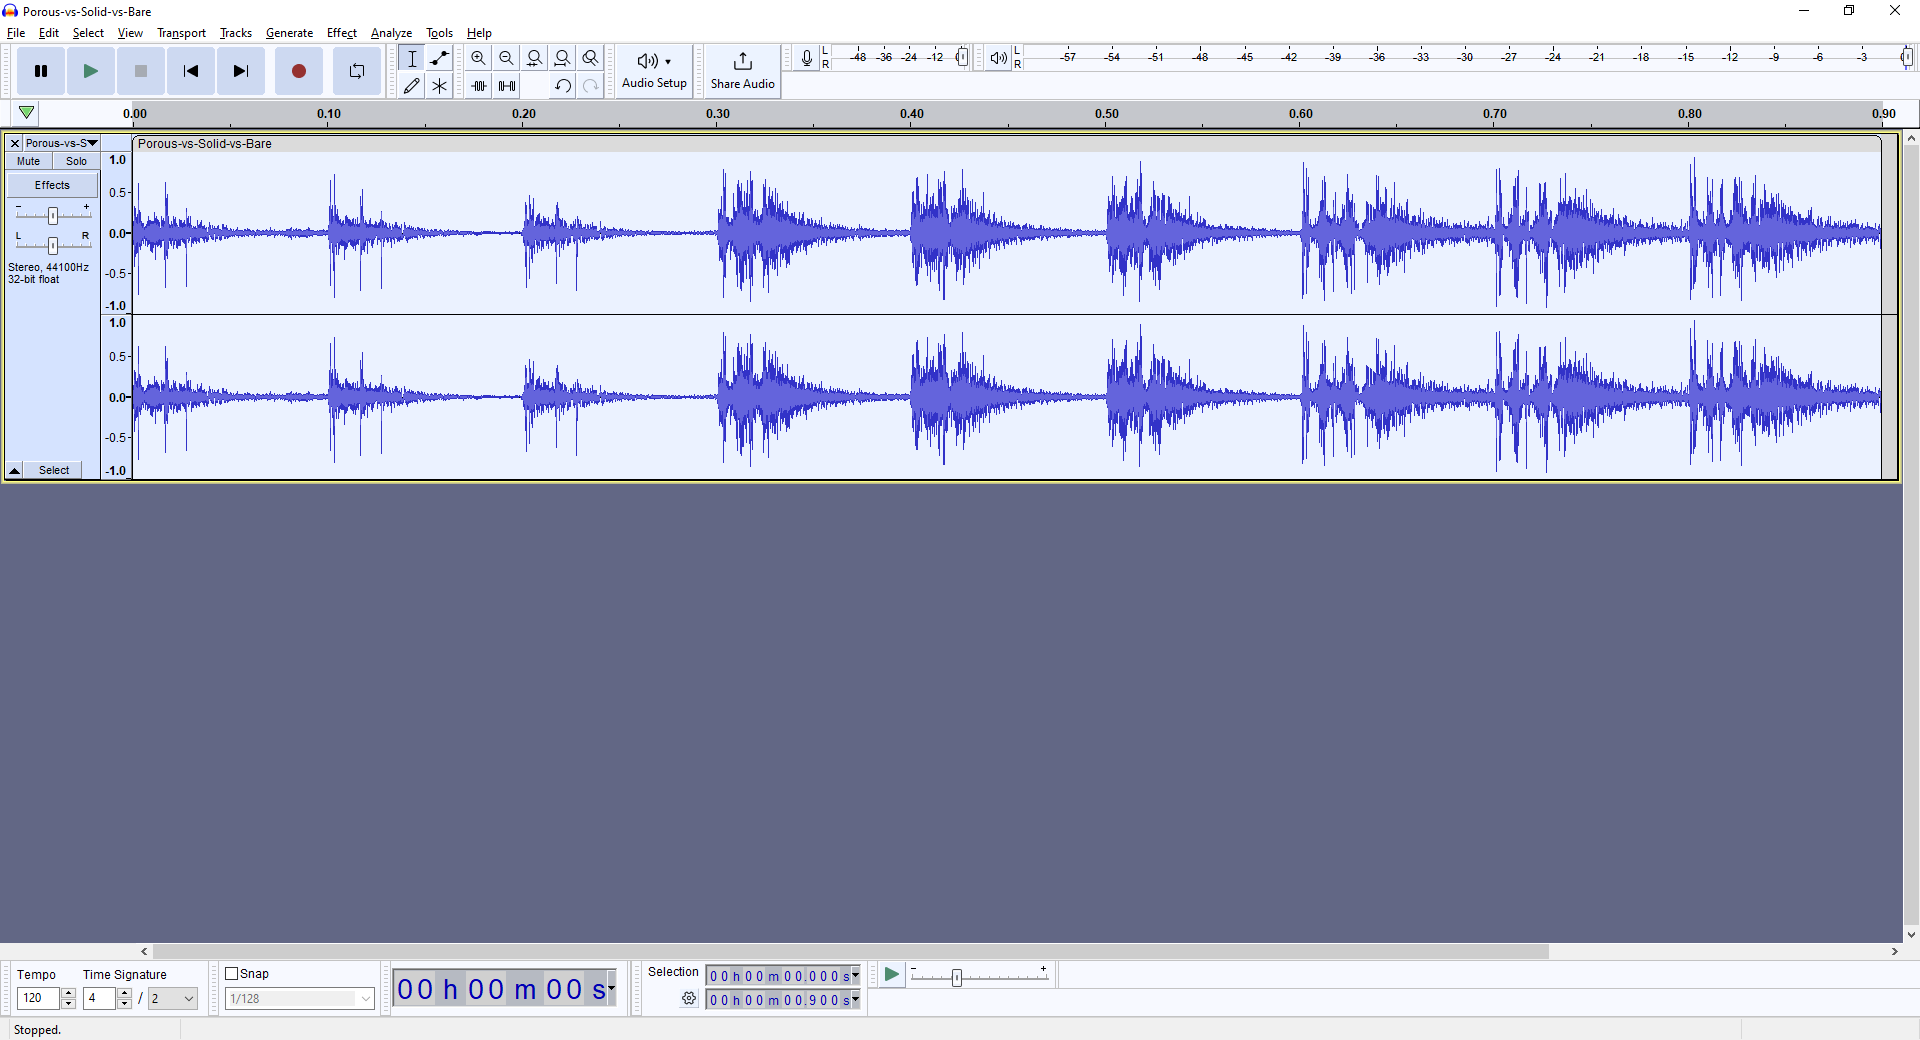Click the Zoom Out magnifier
Image resolution: width=1920 pixels, height=1040 pixels.
pyautogui.click(x=507, y=58)
